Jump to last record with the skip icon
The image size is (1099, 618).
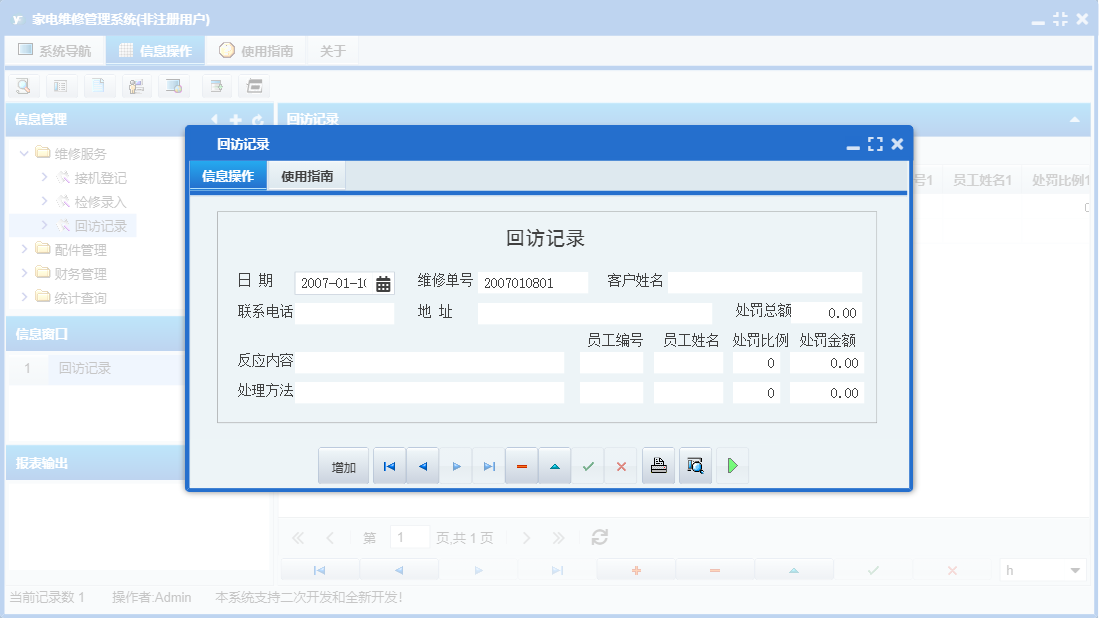(x=488, y=465)
